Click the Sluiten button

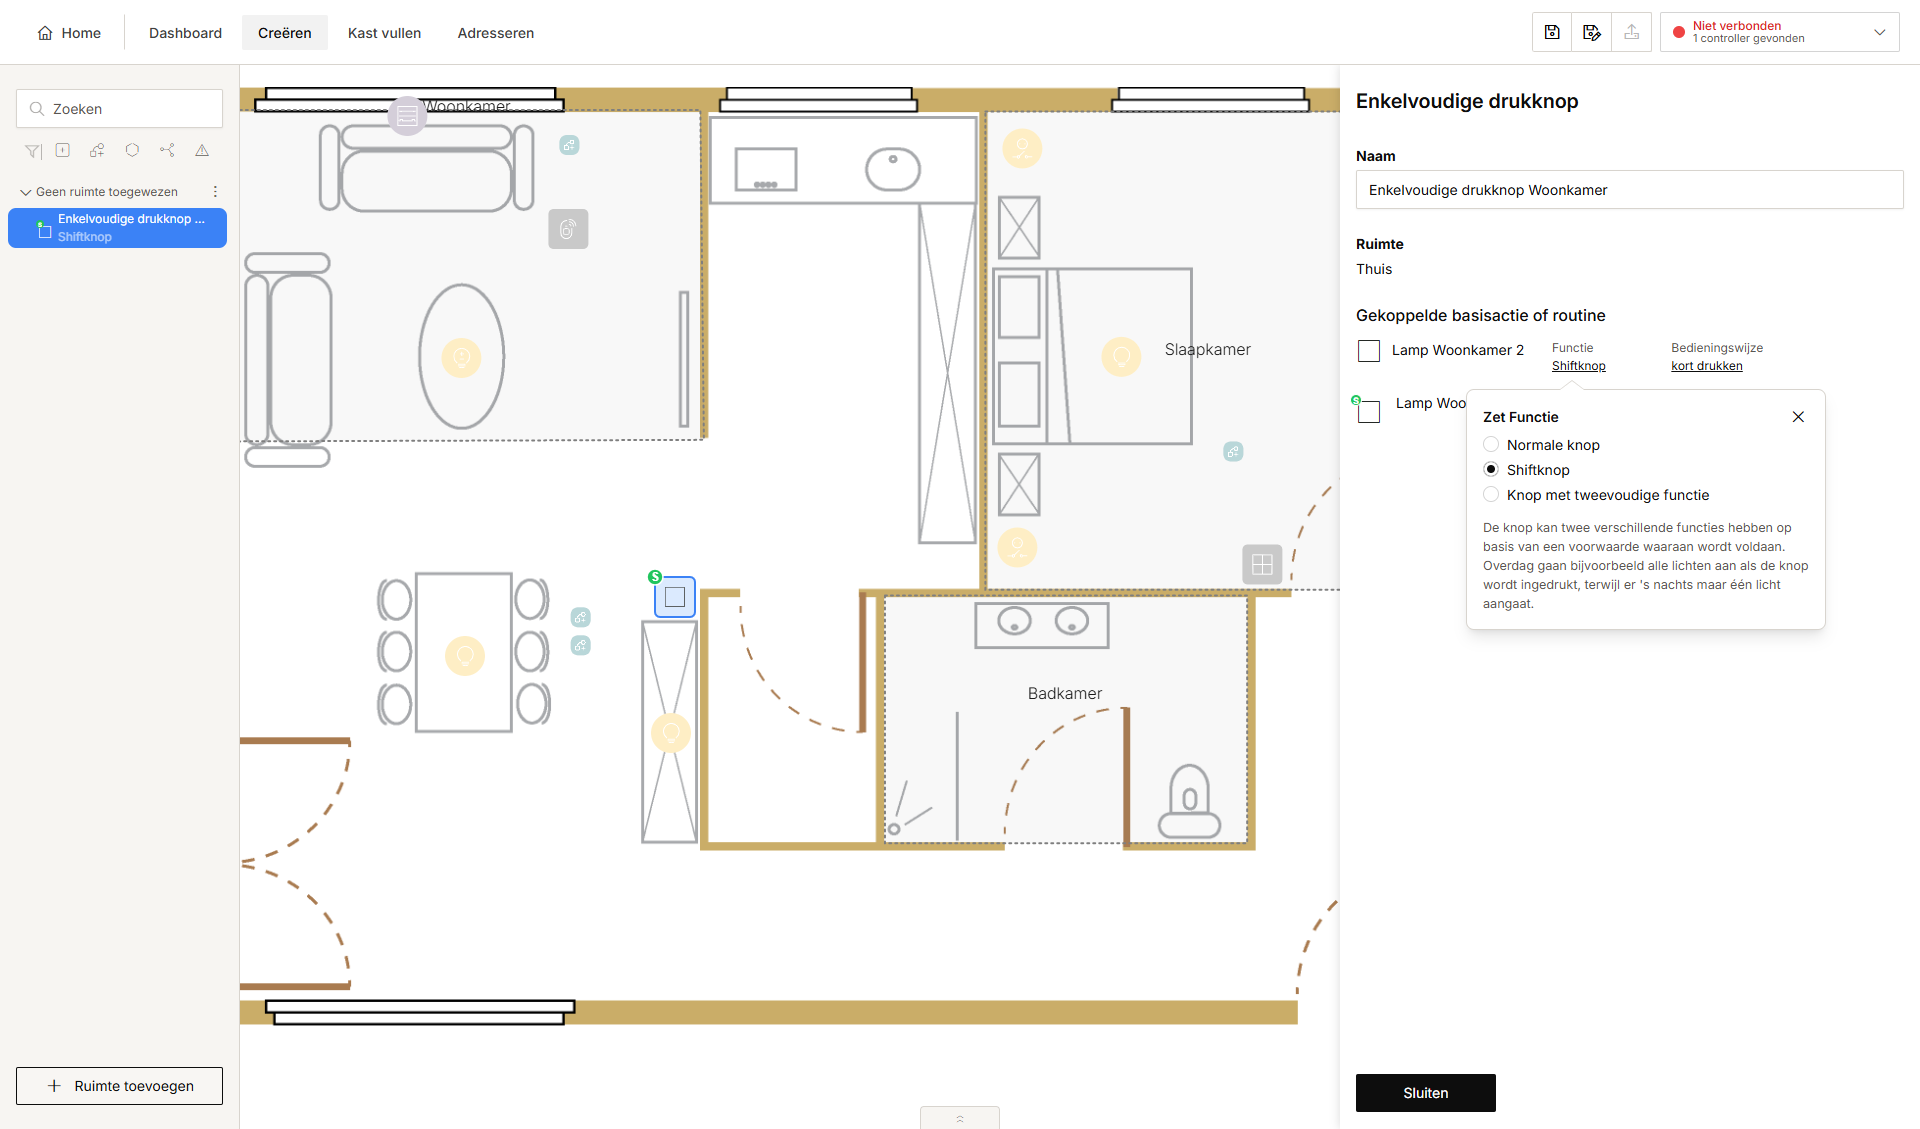tap(1426, 1093)
